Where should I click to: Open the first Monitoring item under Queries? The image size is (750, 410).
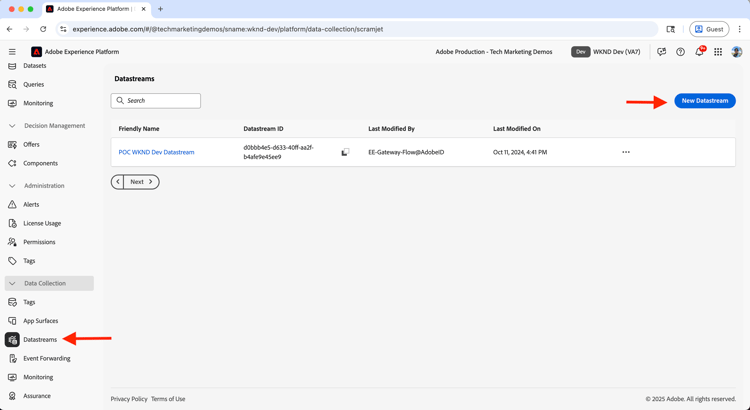[x=38, y=103]
